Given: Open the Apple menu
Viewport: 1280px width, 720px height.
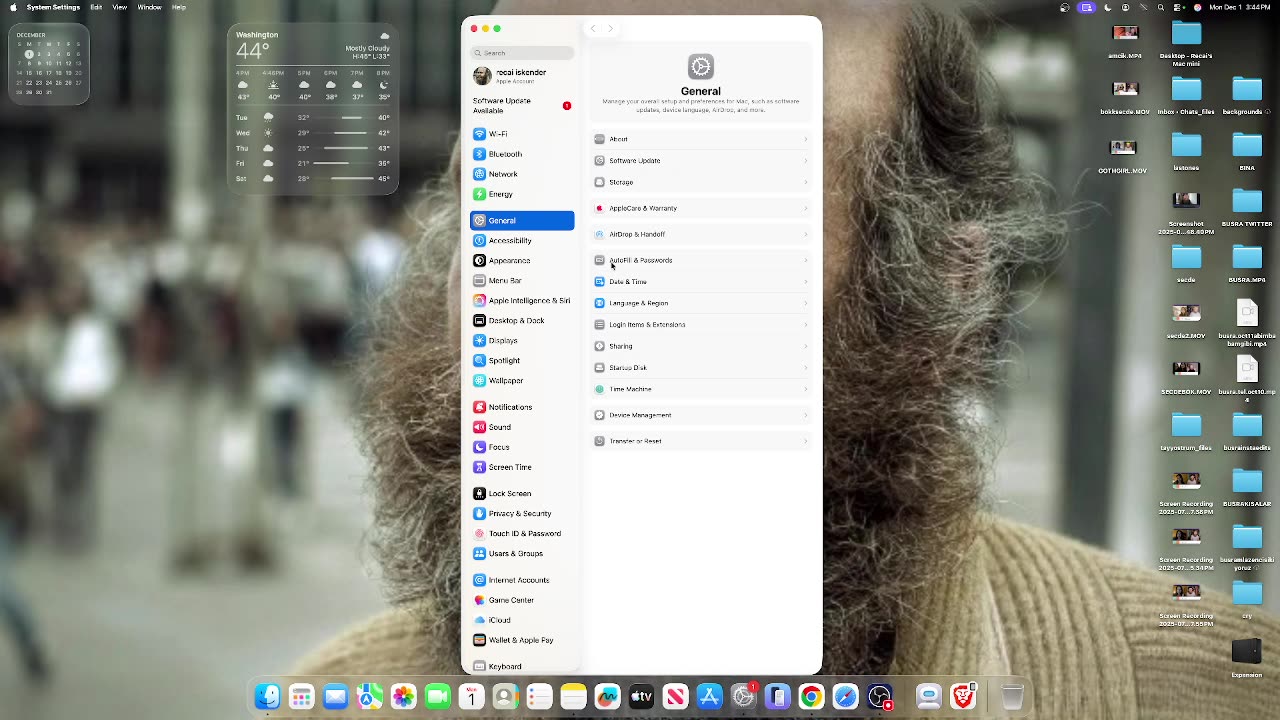Looking at the screenshot, I should (13, 7).
